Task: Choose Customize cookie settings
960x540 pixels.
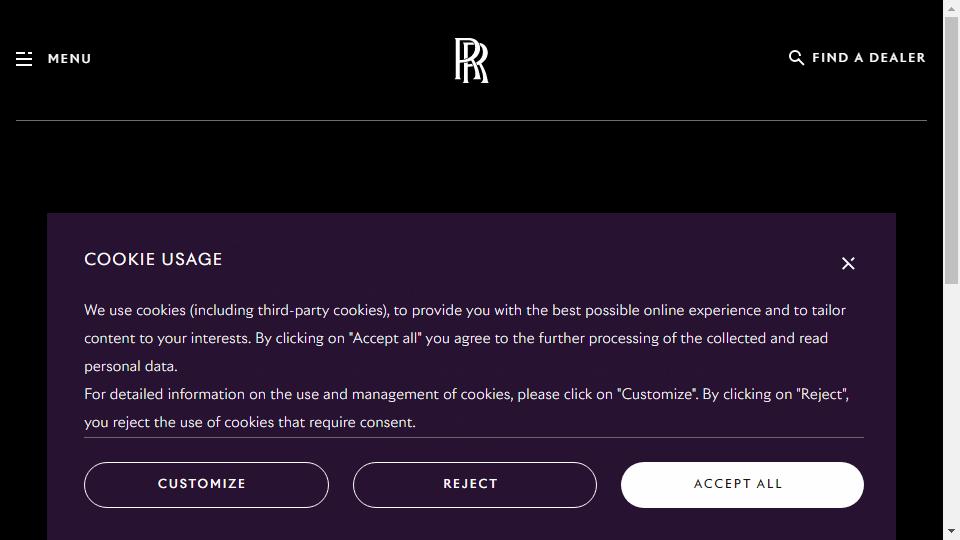Action: pyautogui.click(x=206, y=484)
